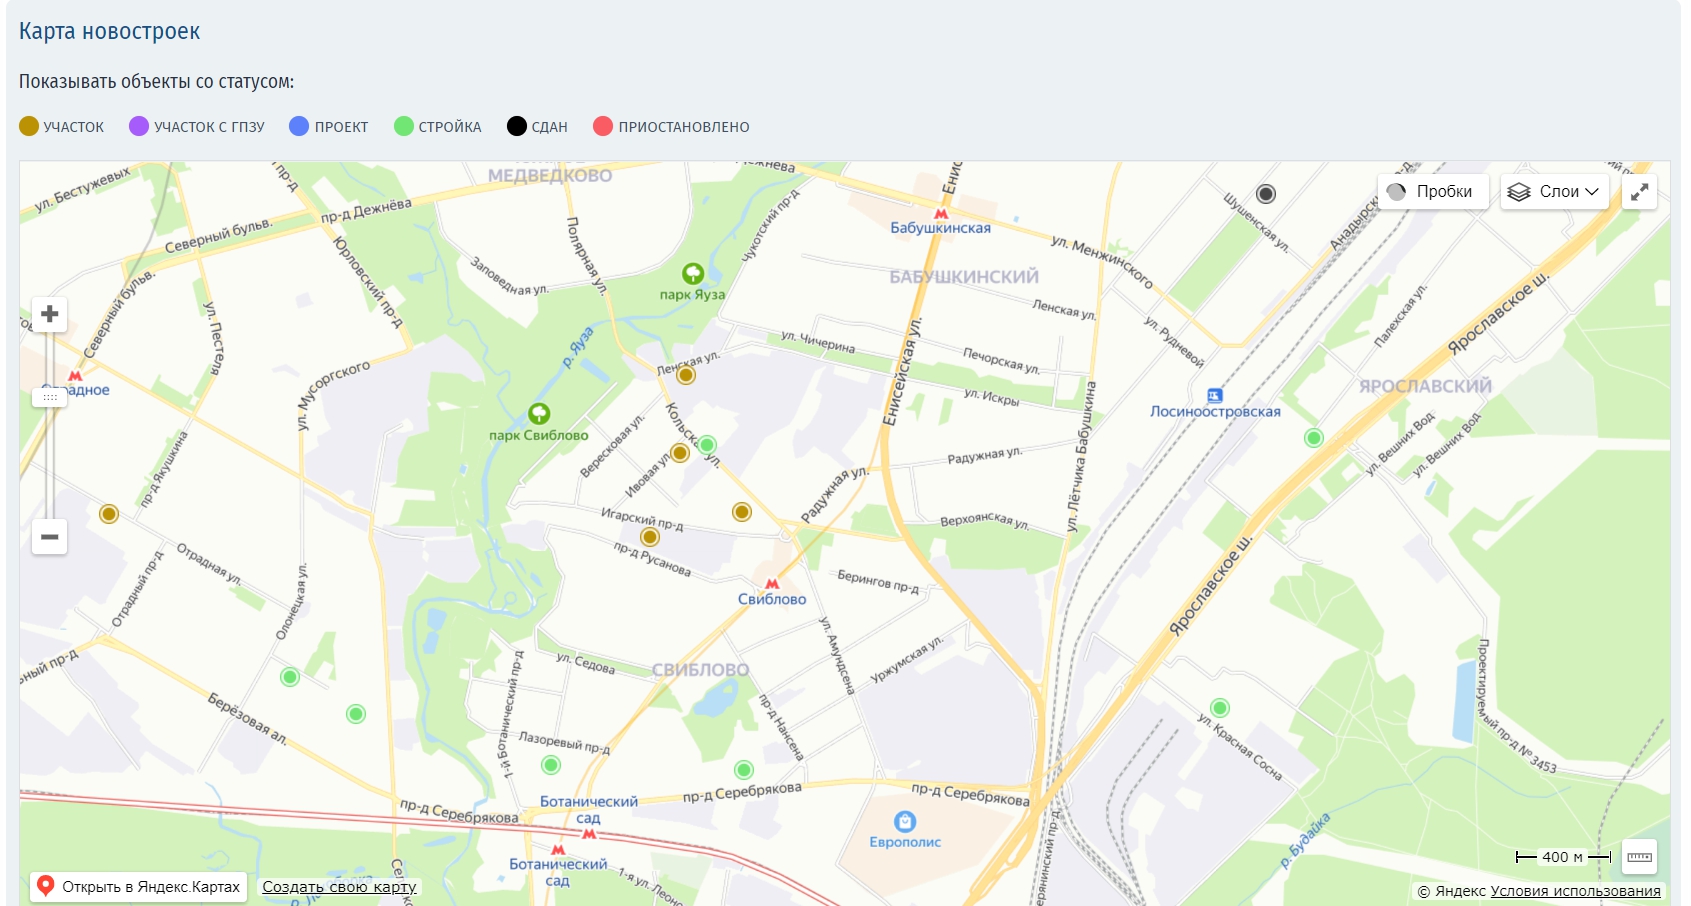Screen dimensions: 1691x906
Task: Open the map in Яндекс.Карты
Action: pos(139,886)
